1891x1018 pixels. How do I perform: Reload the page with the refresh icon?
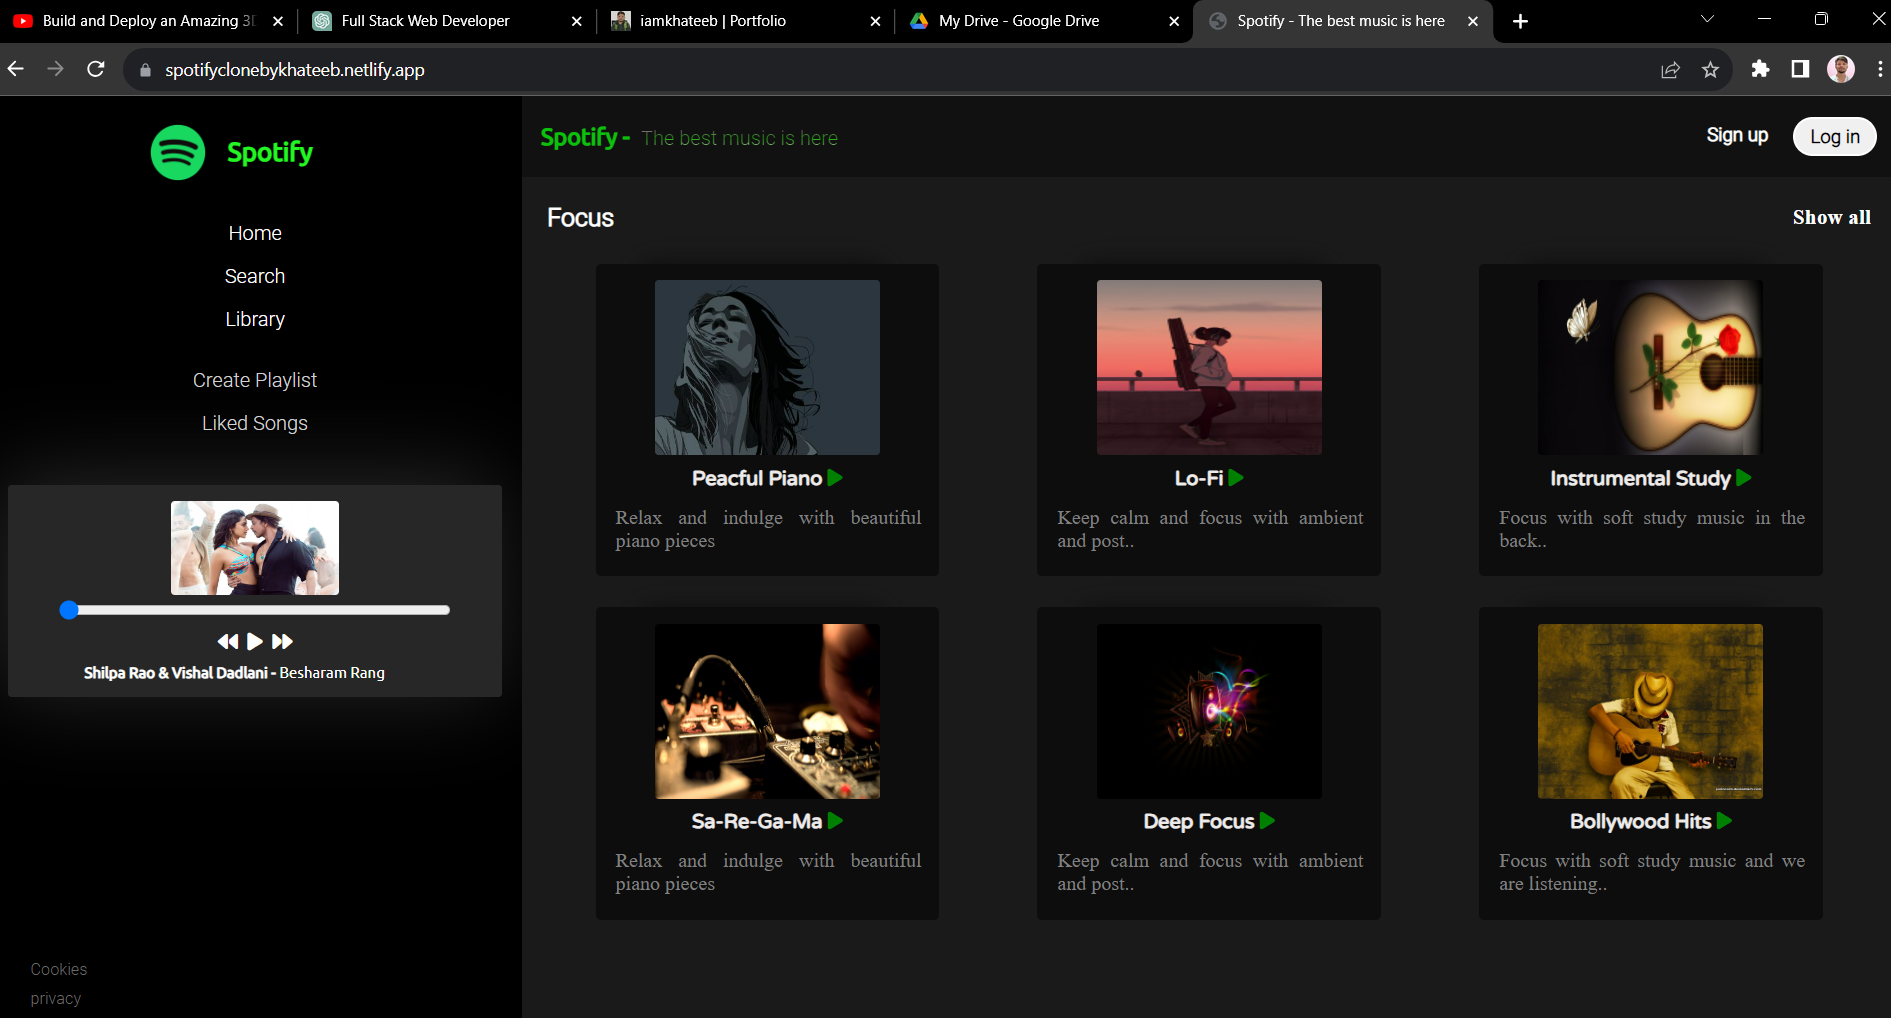(96, 69)
